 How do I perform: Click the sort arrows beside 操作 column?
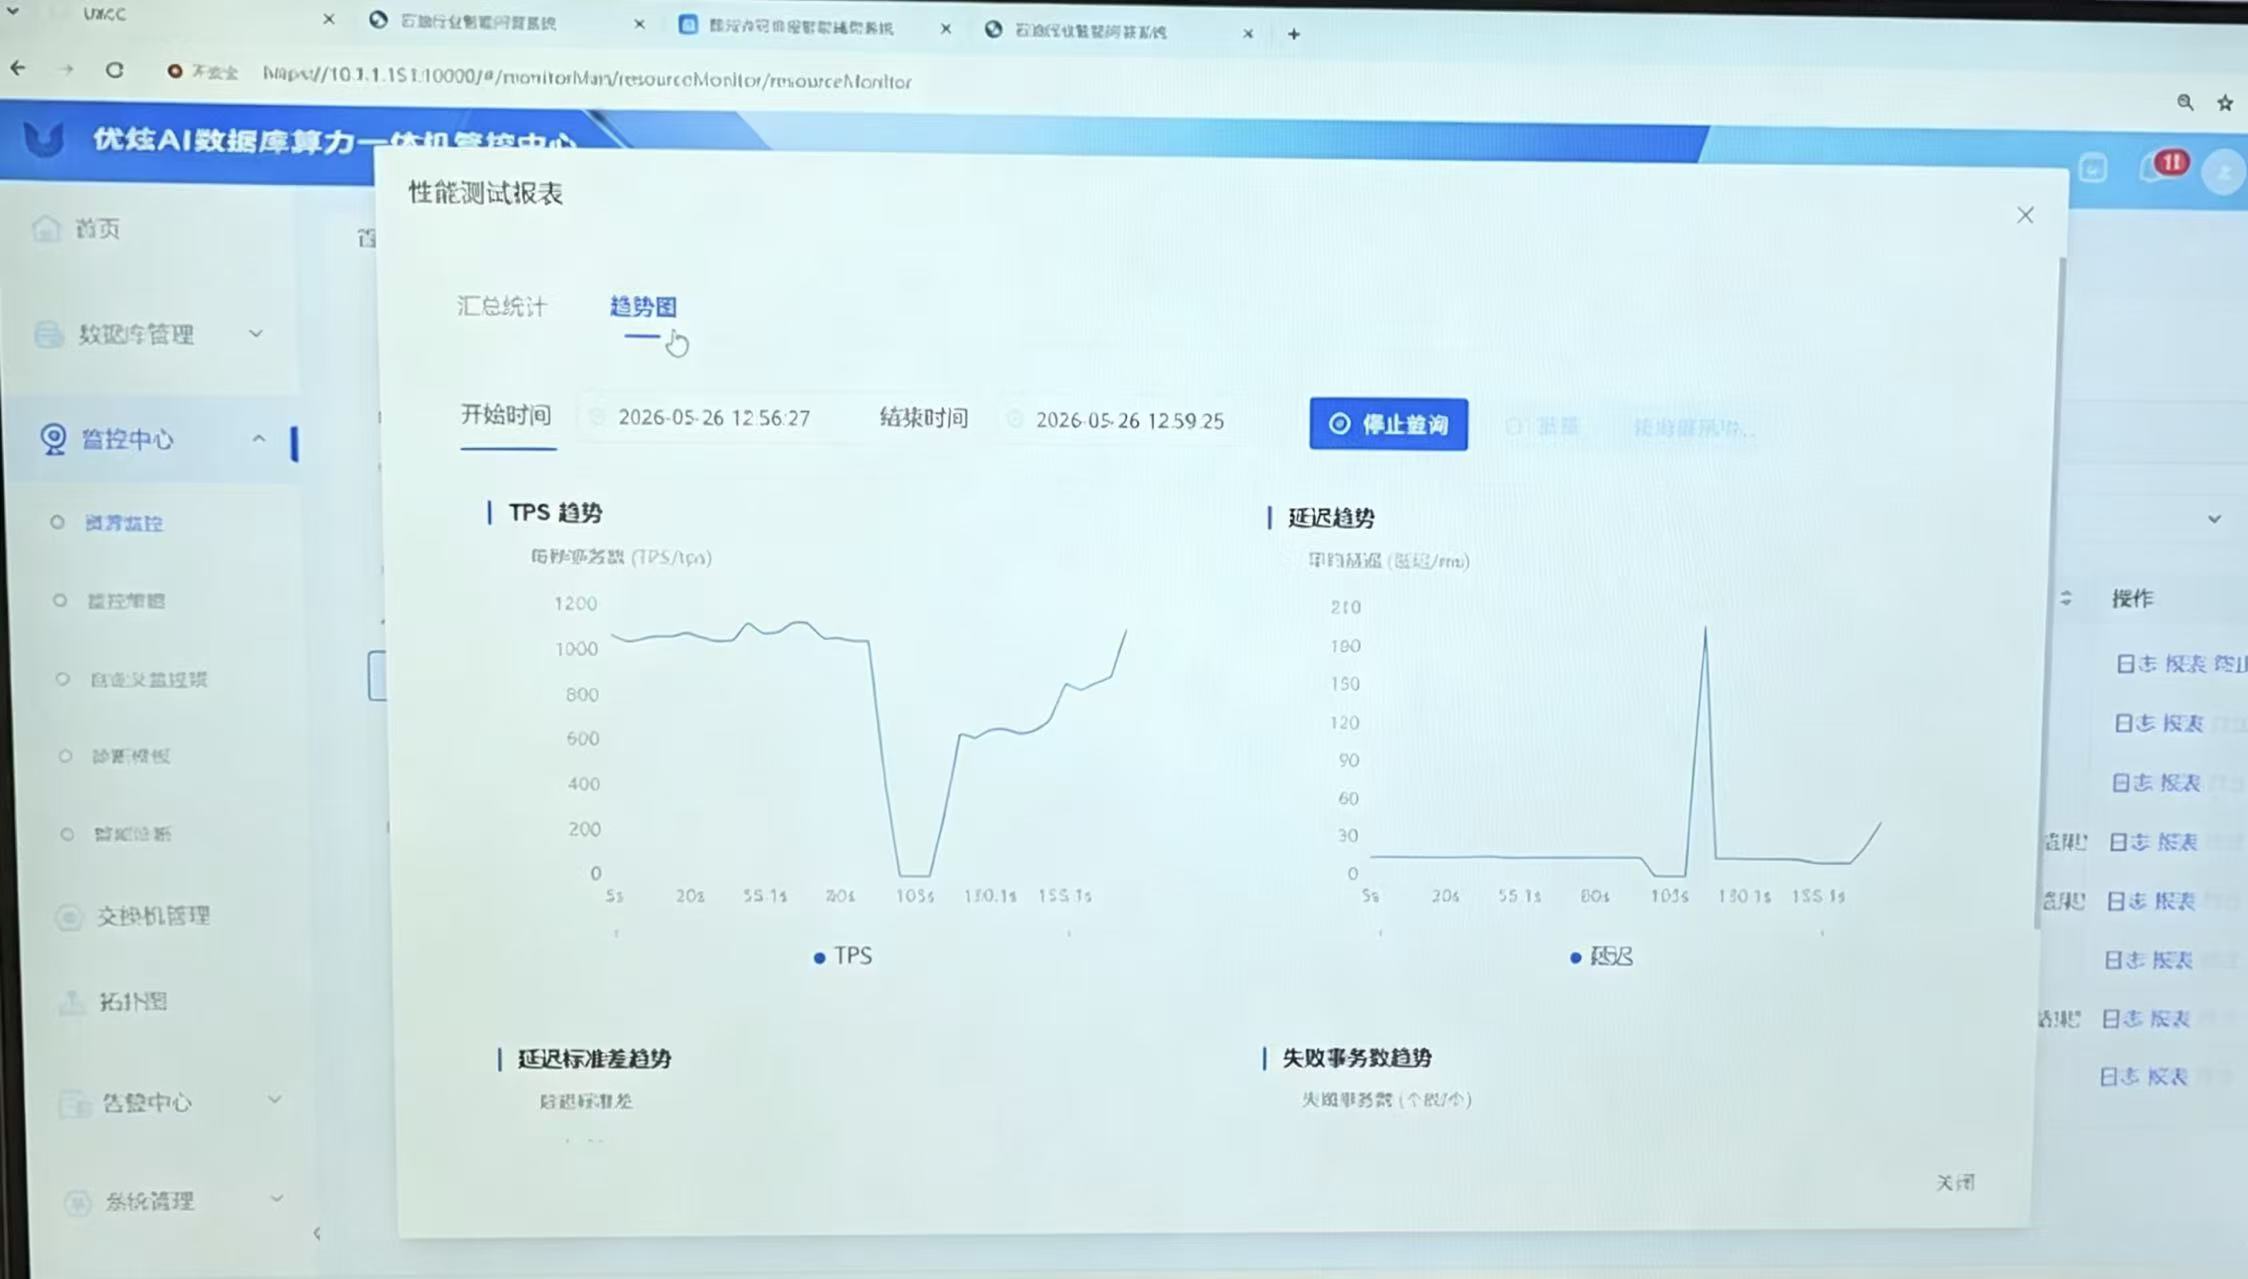pyautogui.click(x=2066, y=598)
